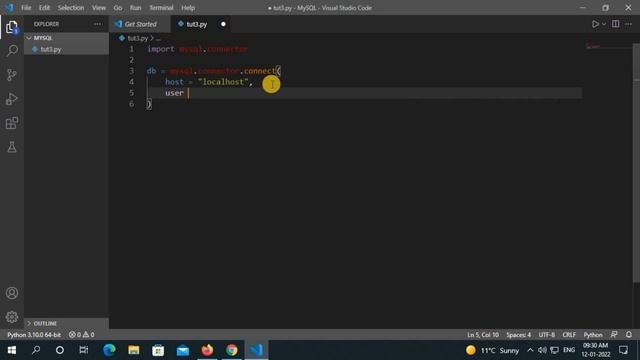Open the notifications bell icon

629,335
